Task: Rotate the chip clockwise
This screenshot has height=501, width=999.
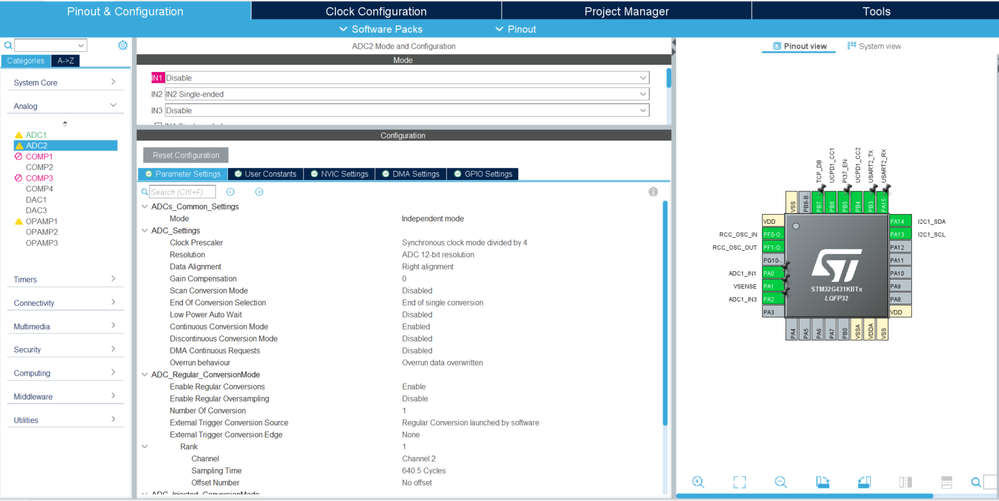Action: tap(823, 482)
